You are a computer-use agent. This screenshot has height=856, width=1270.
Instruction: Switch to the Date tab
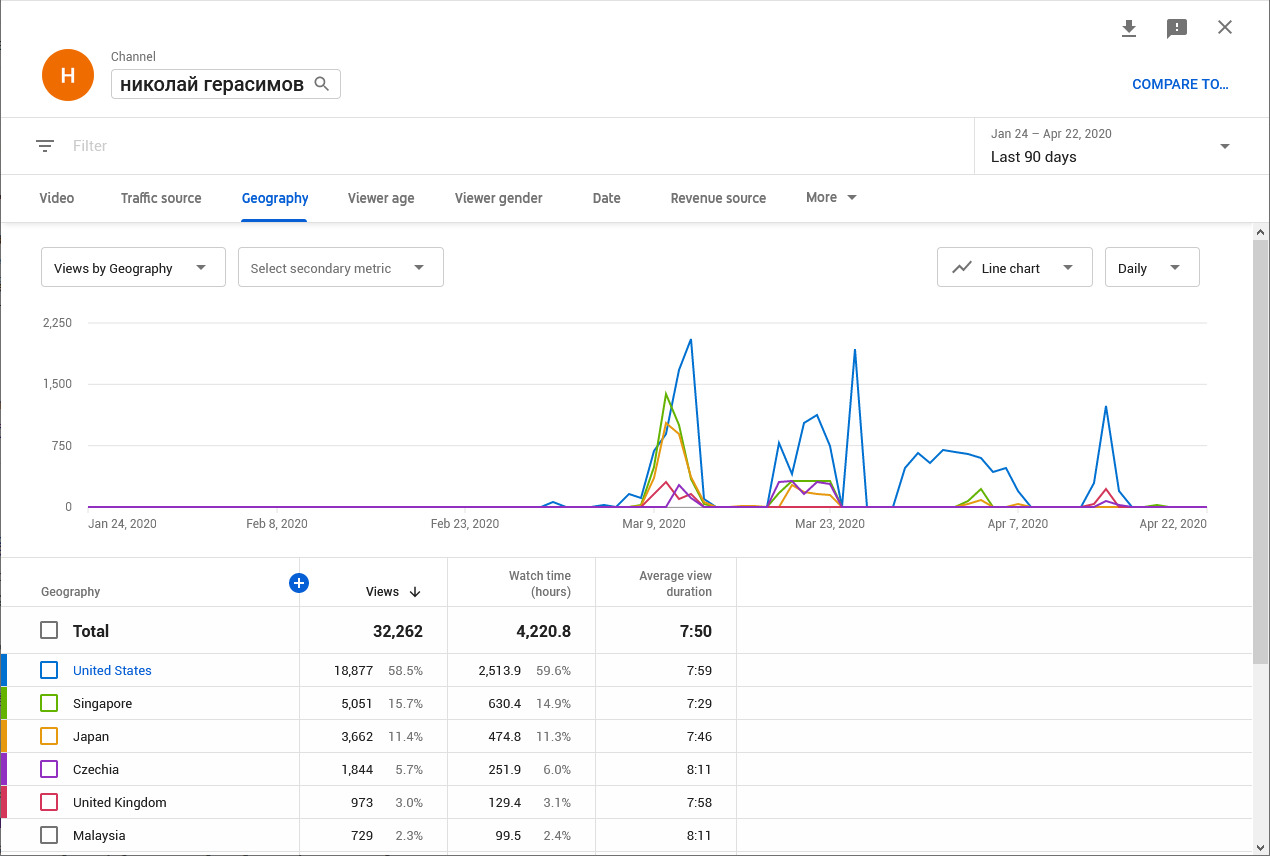607,198
